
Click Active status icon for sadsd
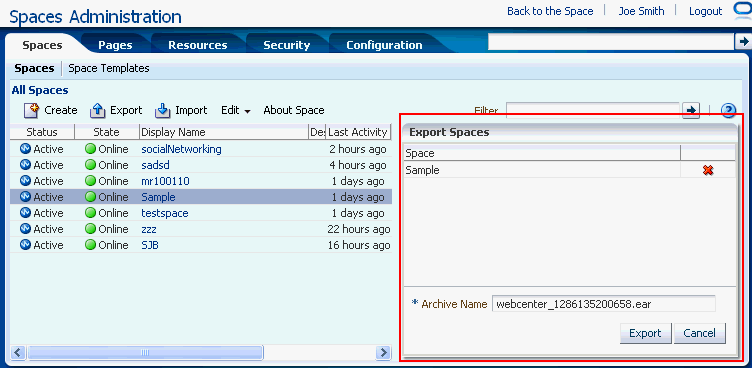[x=25, y=165]
